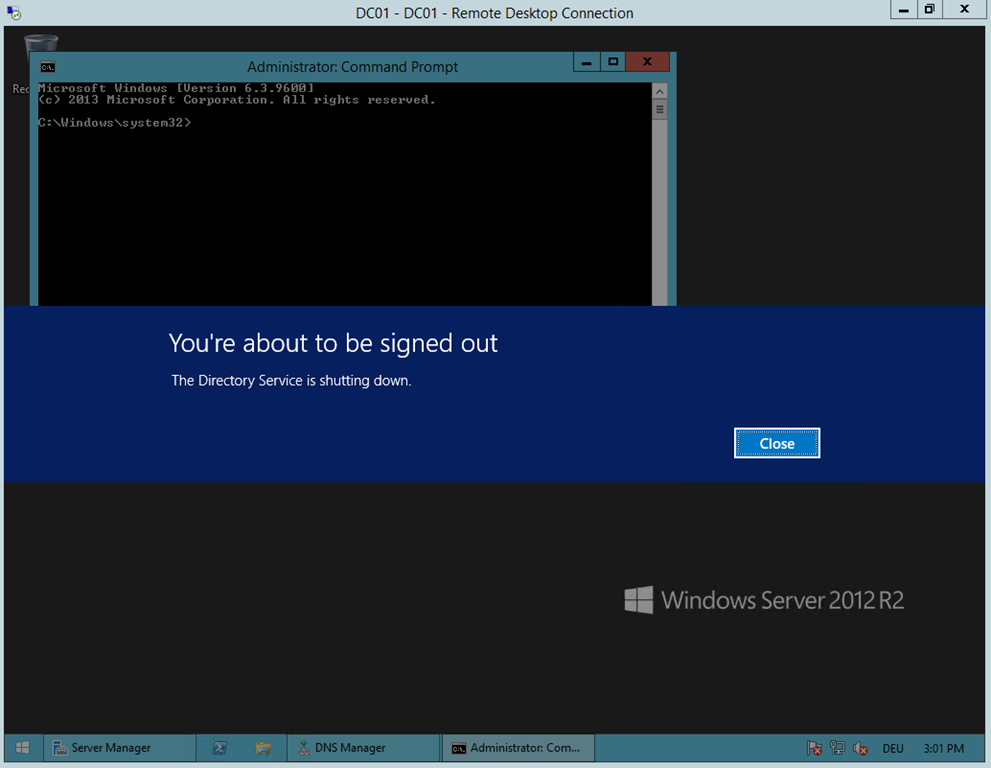Click the Close button on sign-out notice
This screenshot has width=991, height=768.
777,443
